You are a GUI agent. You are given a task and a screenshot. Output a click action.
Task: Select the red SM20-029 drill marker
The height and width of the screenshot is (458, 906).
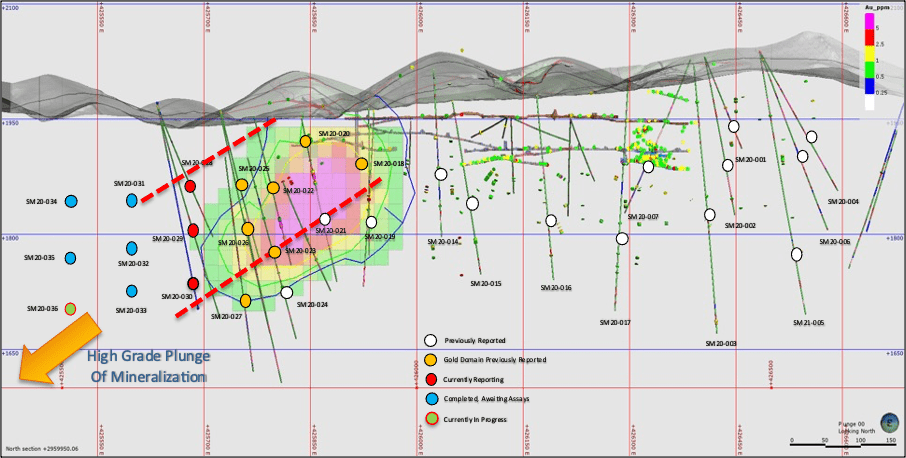click(194, 230)
